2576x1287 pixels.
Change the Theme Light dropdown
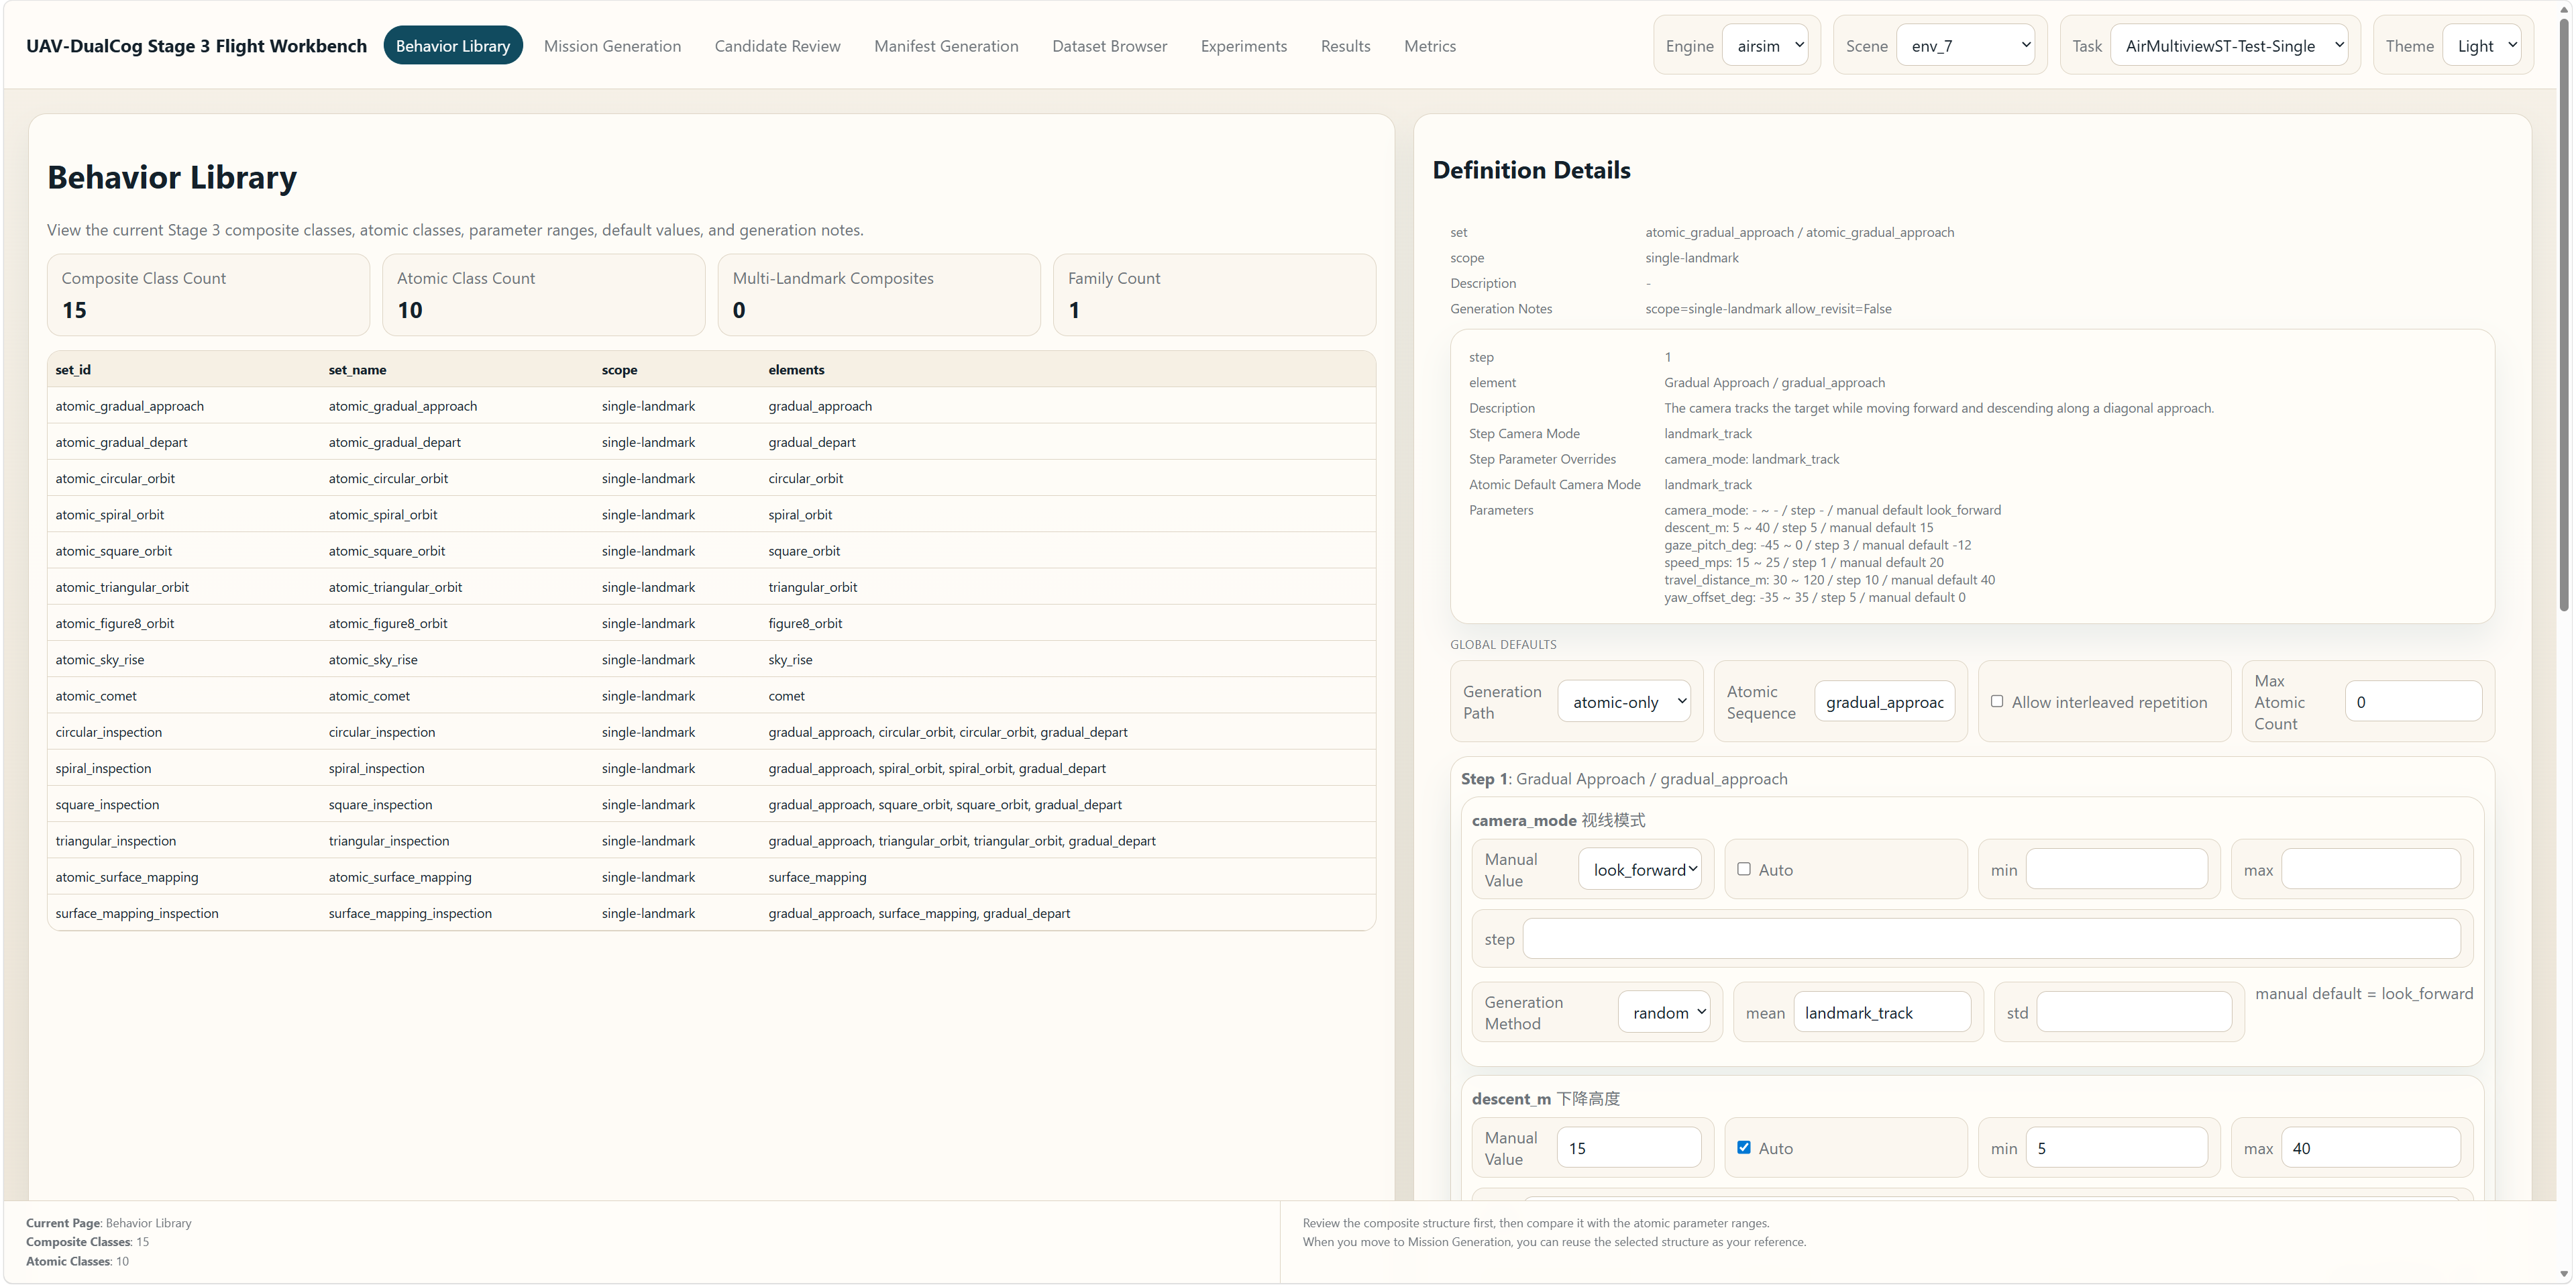pyautogui.click(x=2482, y=46)
